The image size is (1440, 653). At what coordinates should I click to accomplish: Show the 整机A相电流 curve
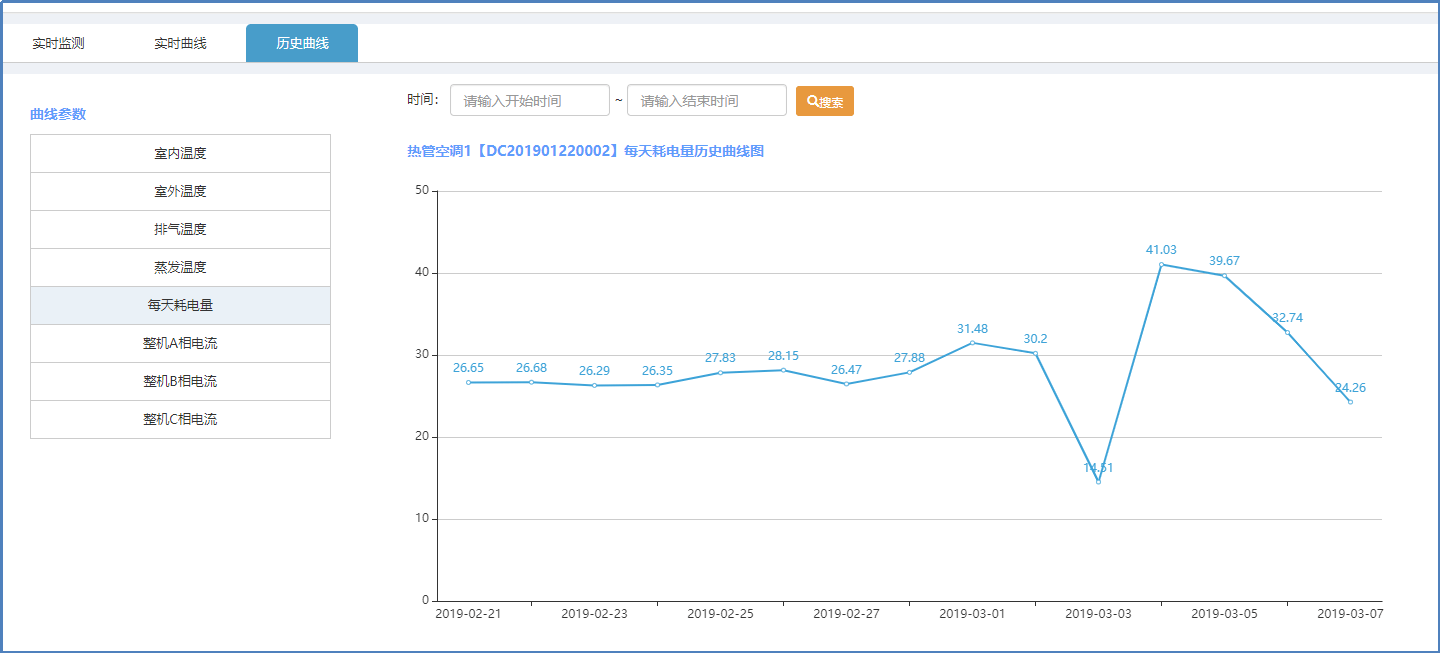(180, 344)
